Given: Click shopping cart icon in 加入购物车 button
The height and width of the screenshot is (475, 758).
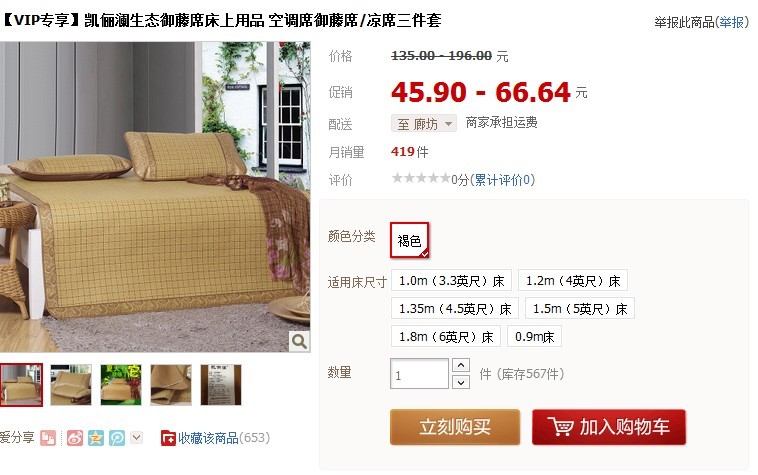Looking at the screenshot, I should coord(561,427).
